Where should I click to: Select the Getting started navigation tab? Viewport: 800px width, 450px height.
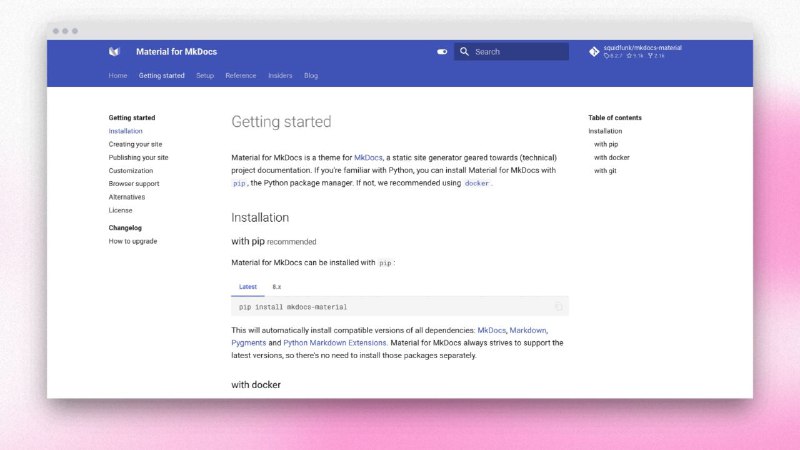(x=162, y=76)
